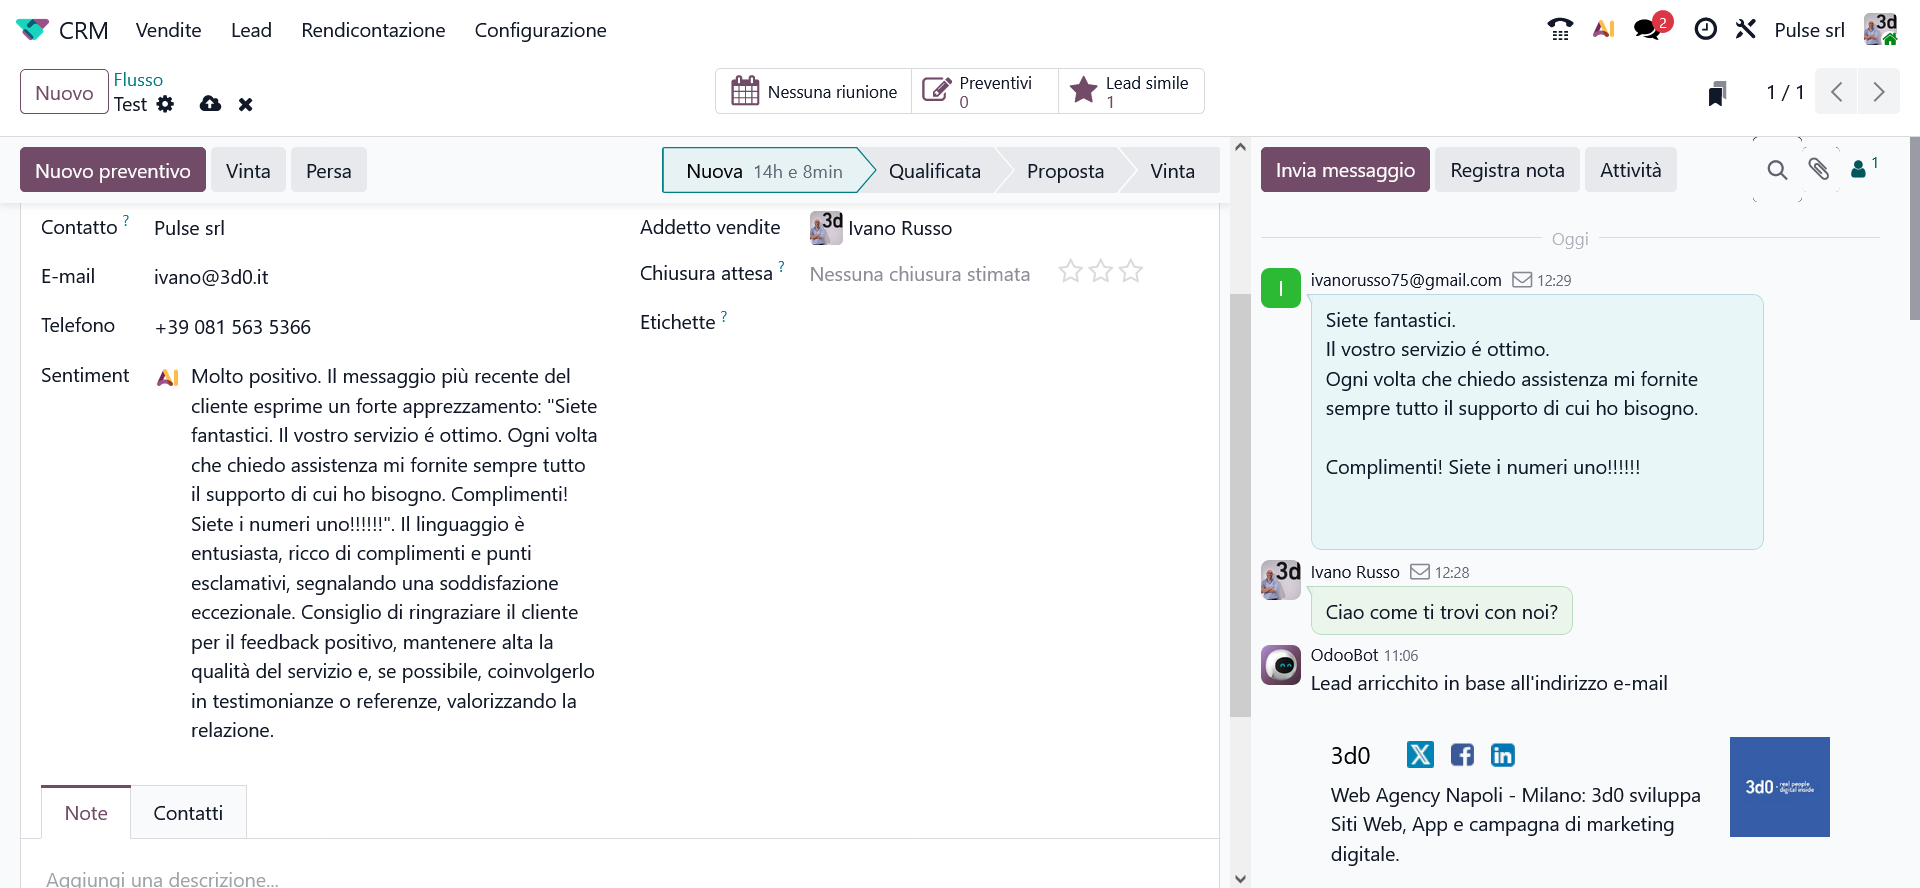The image size is (1920, 888).
Task: Click the page's right-edge vertical scrollbar
Action: point(1914,228)
